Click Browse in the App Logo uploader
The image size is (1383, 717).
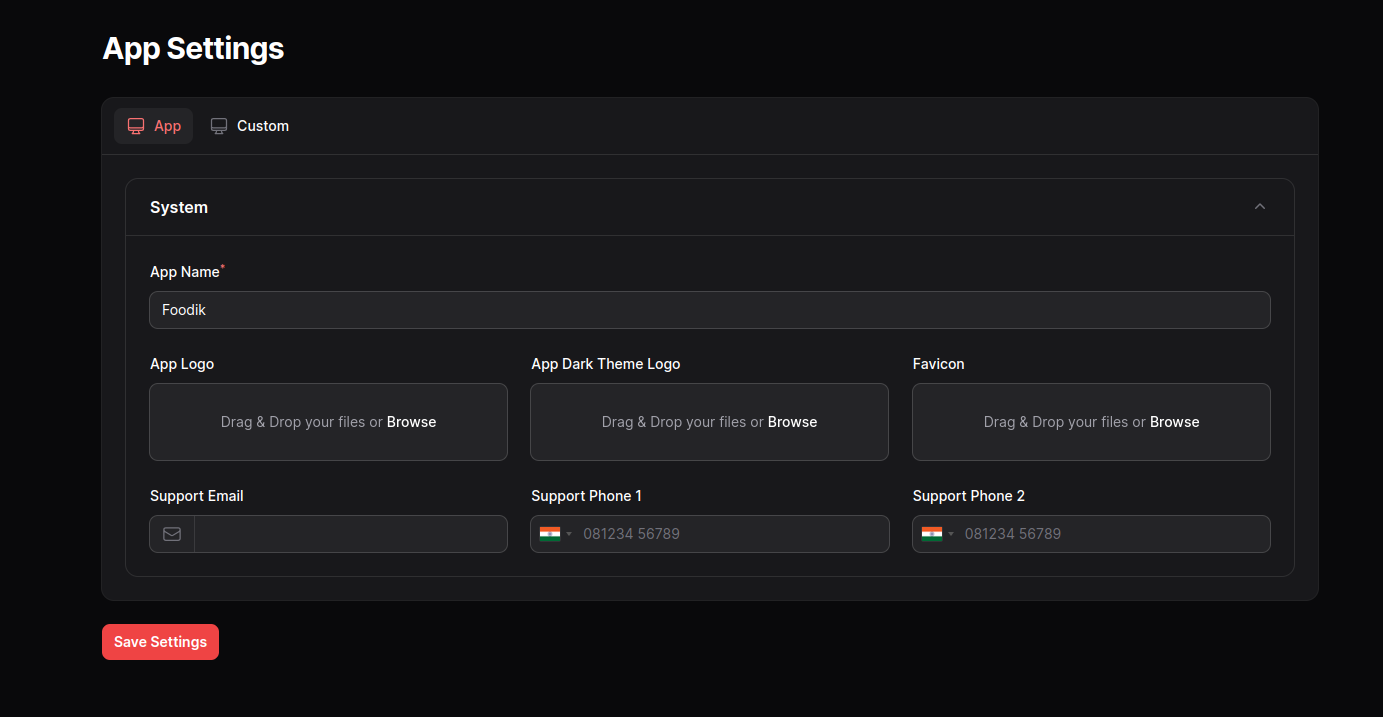tap(412, 421)
